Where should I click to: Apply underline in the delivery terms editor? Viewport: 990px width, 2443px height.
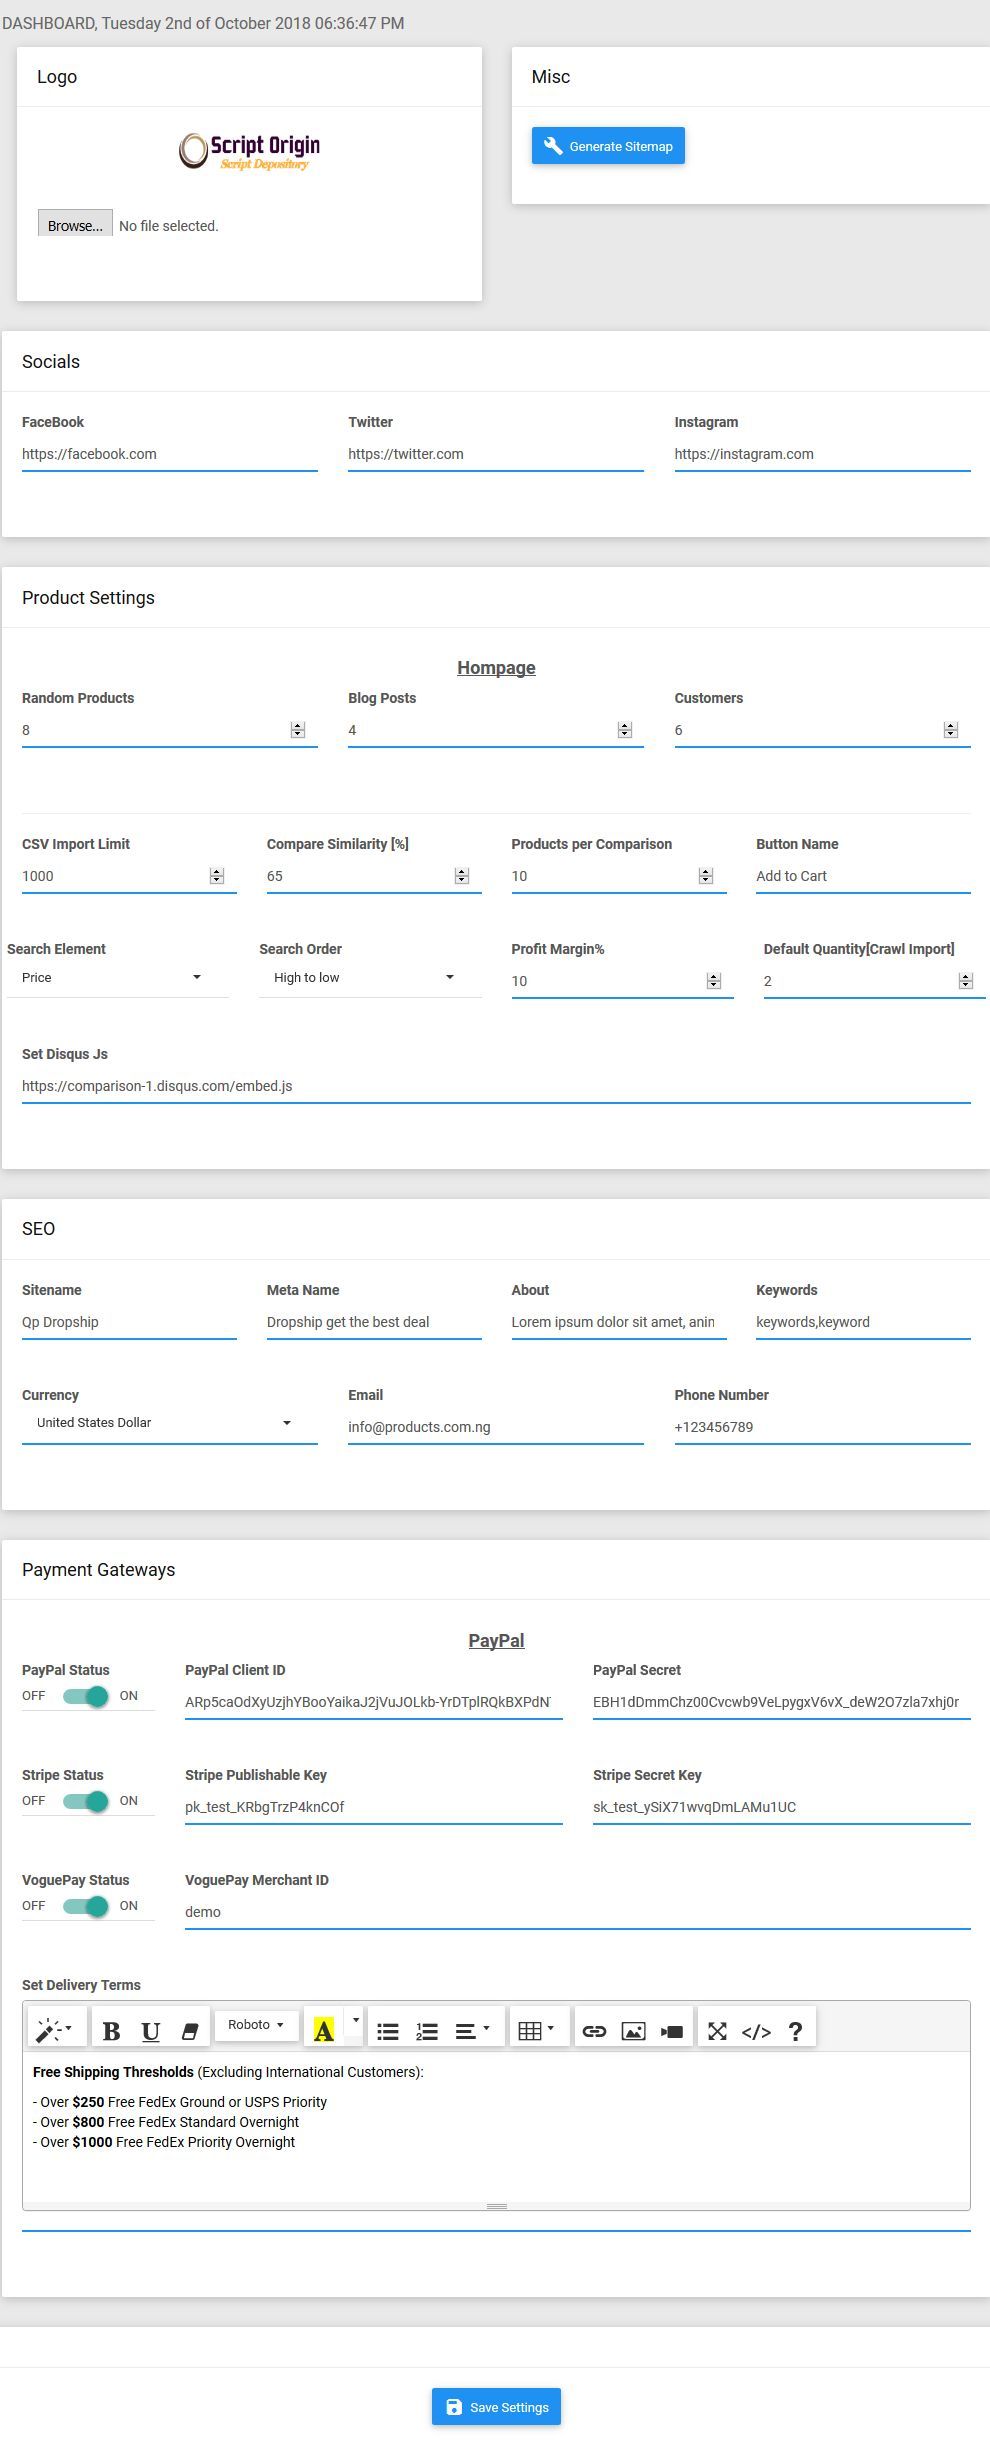tap(151, 2031)
